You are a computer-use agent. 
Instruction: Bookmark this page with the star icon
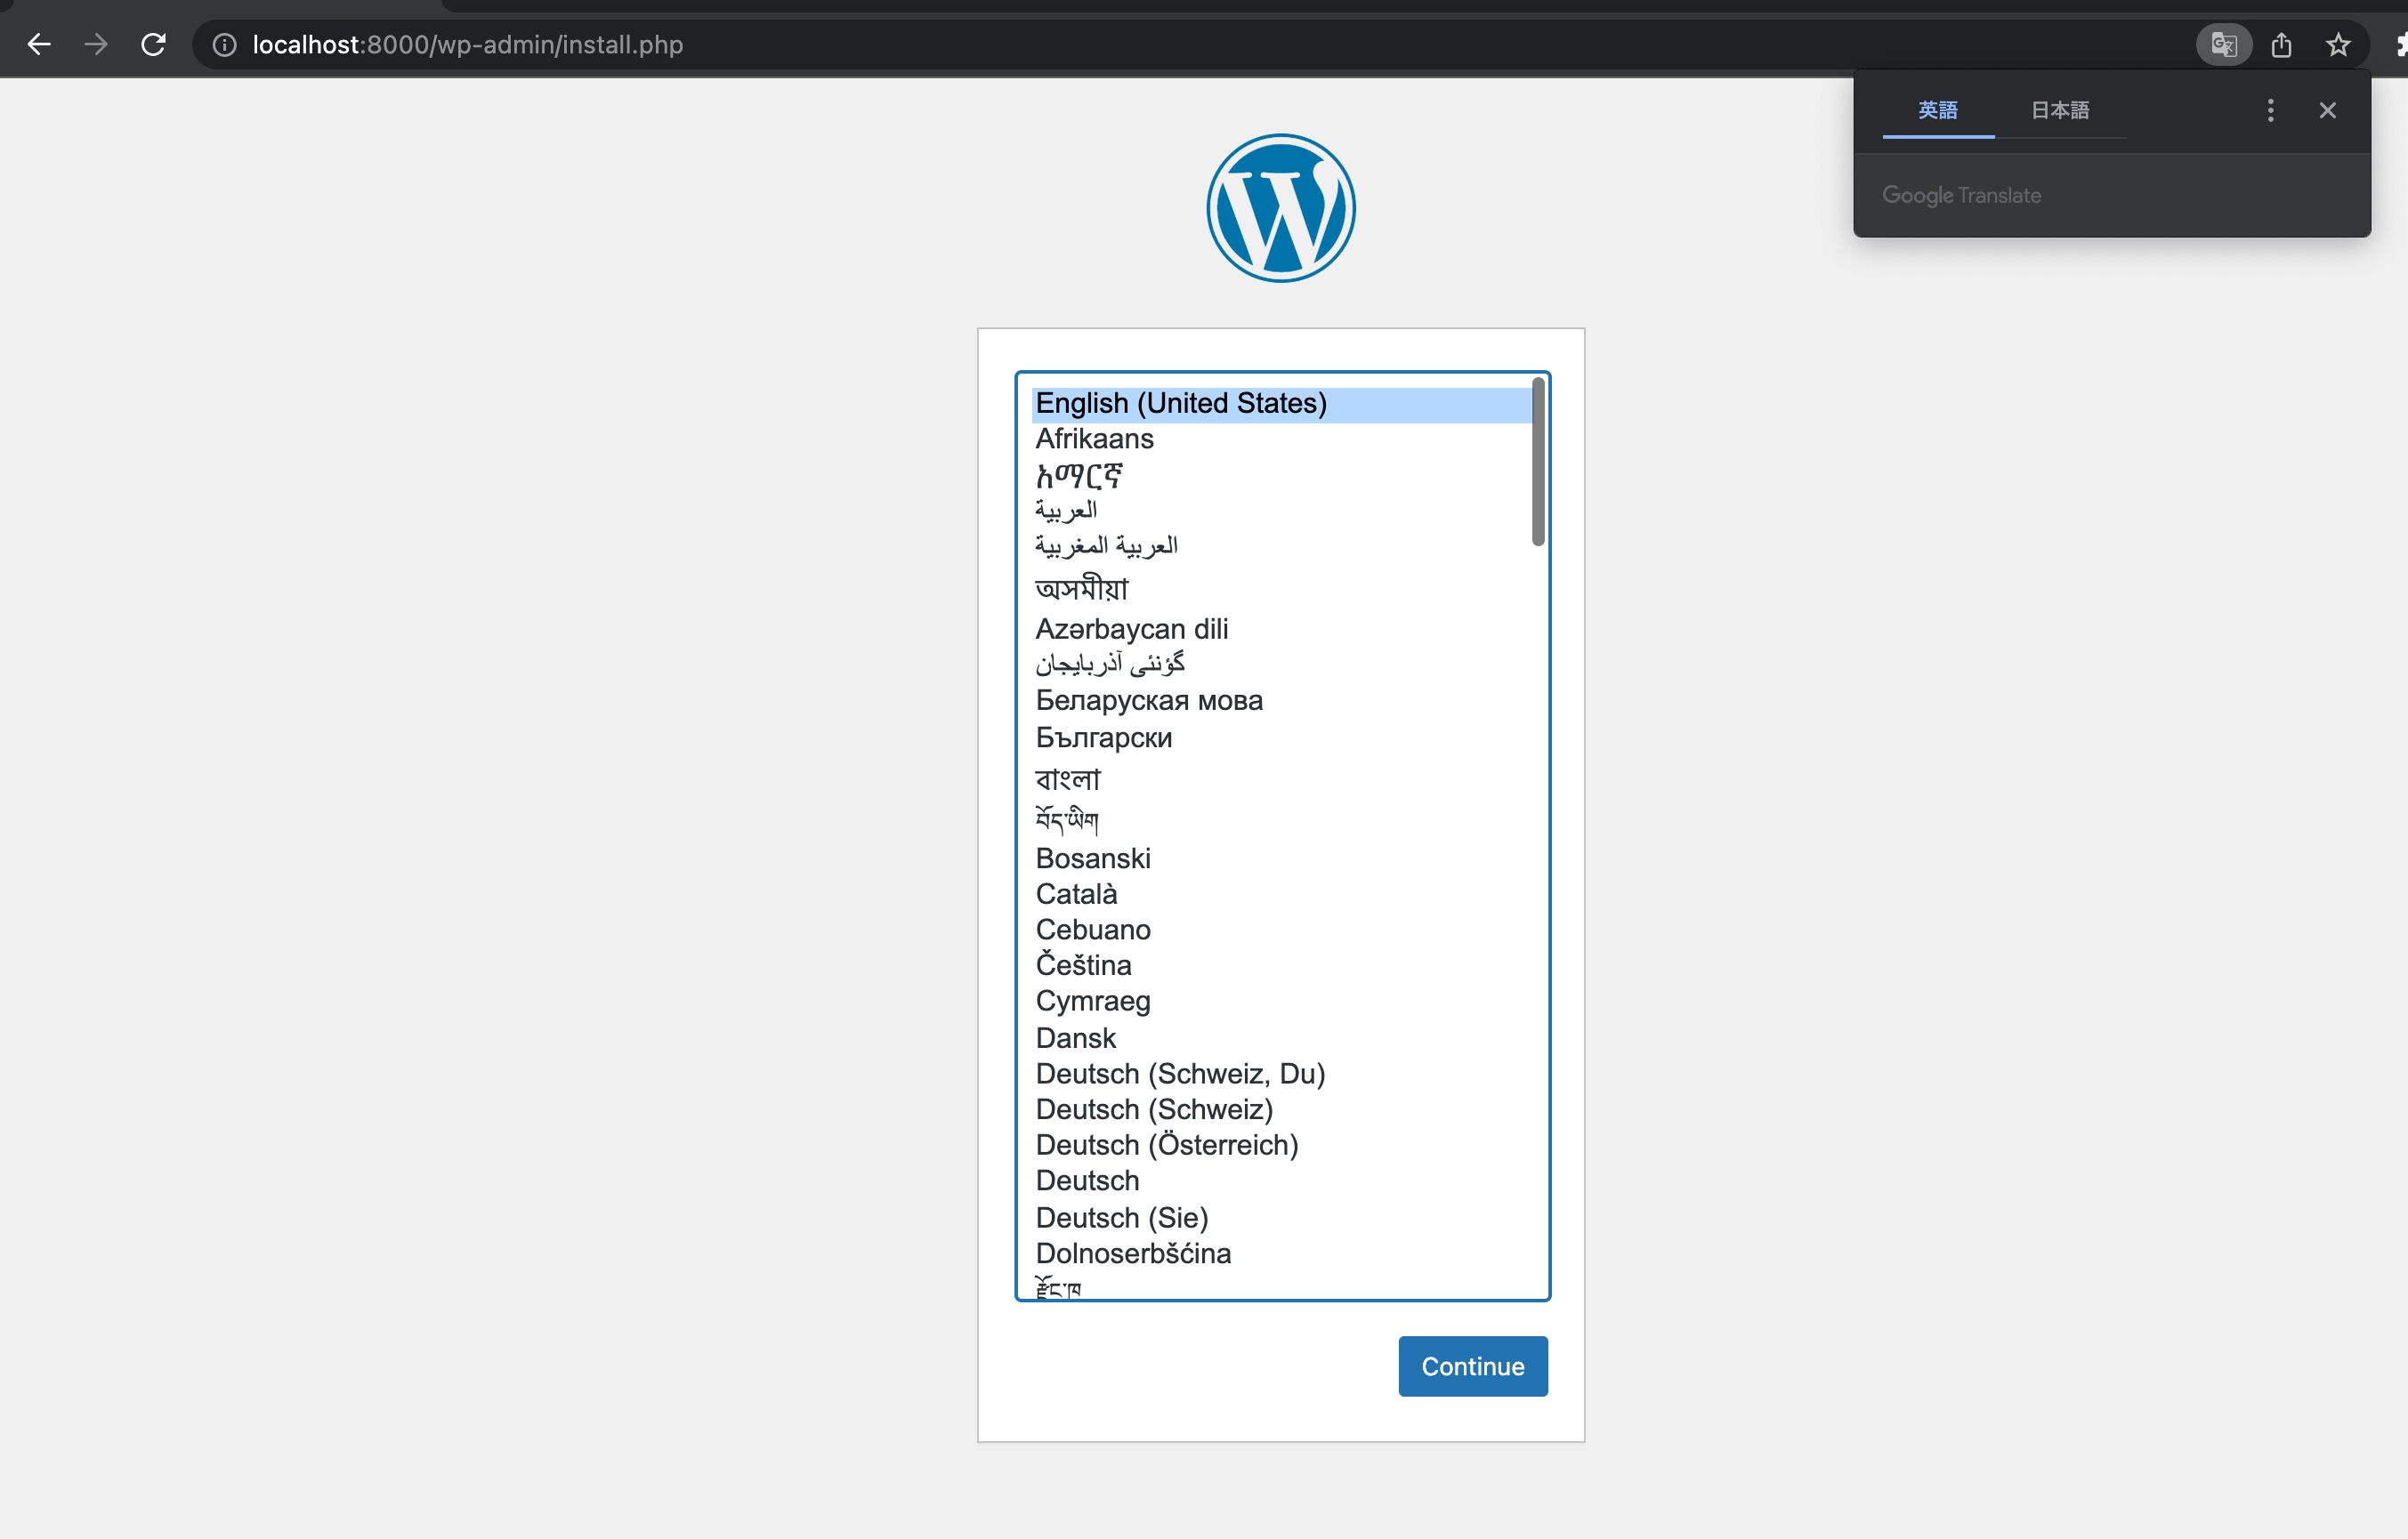pos(2338,45)
